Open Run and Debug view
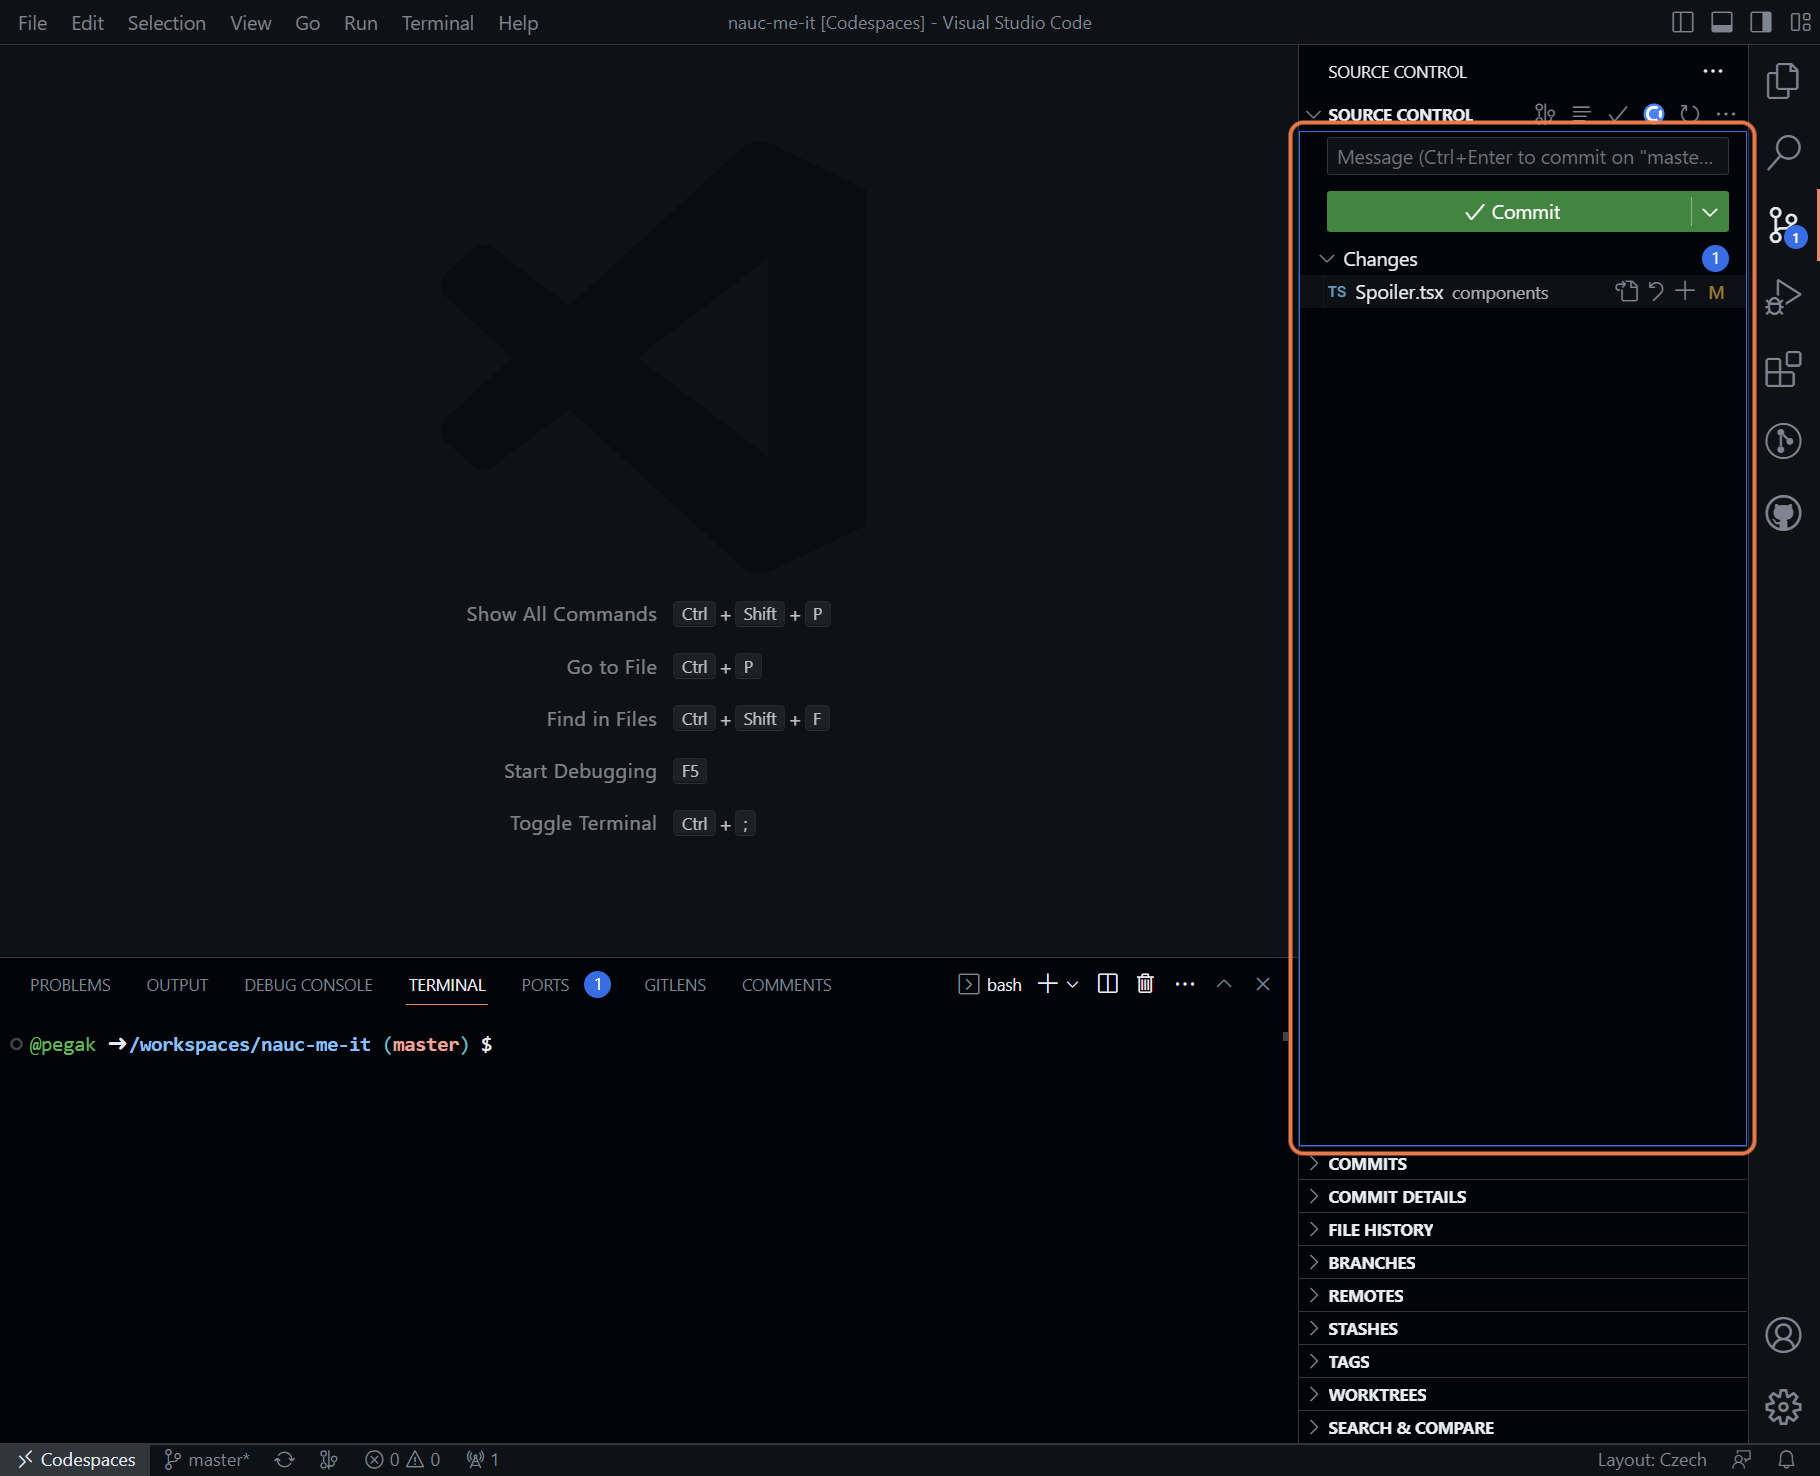The height and width of the screenshot is (1476, 1820). click(1783, 297)
